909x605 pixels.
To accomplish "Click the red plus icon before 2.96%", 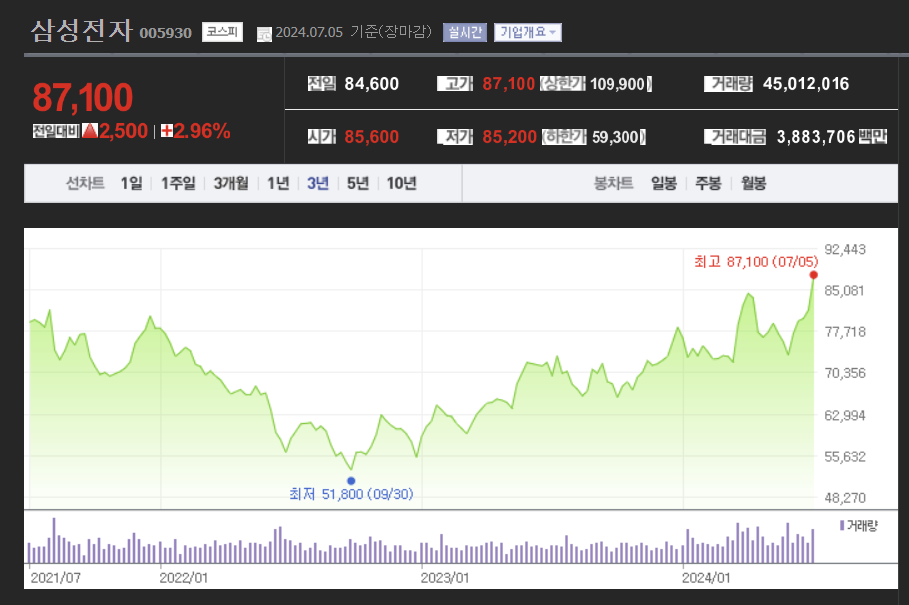I will point(167,130).
